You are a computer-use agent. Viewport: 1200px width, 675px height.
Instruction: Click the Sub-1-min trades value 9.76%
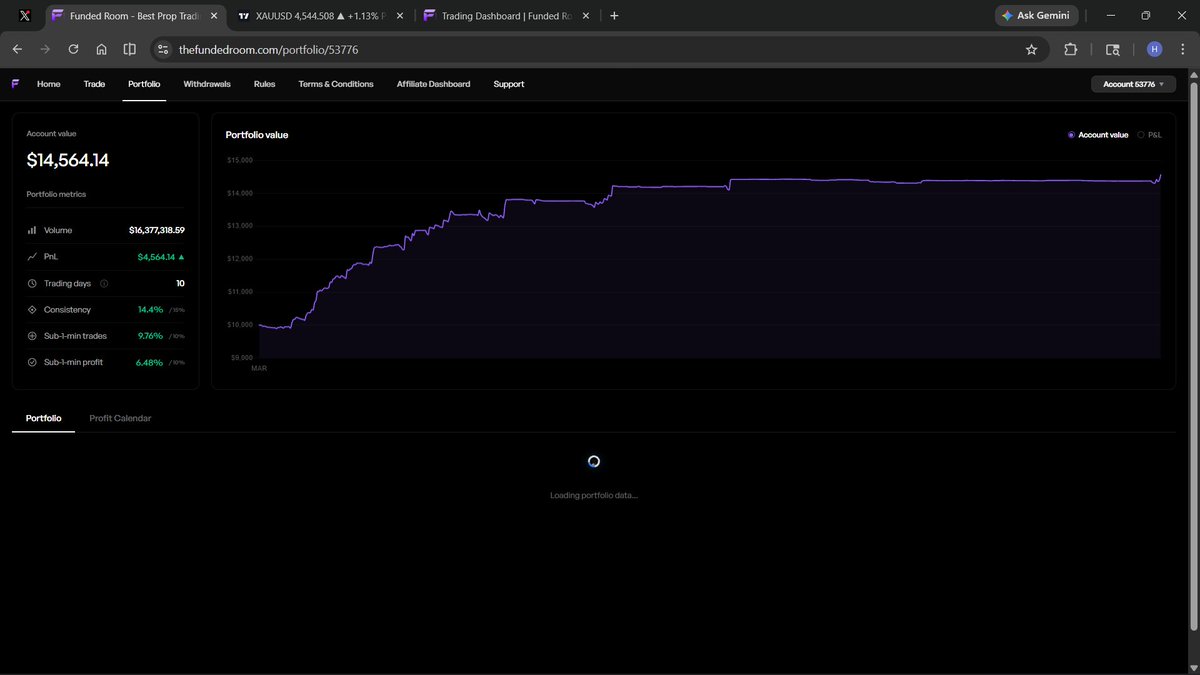point(150,336)
